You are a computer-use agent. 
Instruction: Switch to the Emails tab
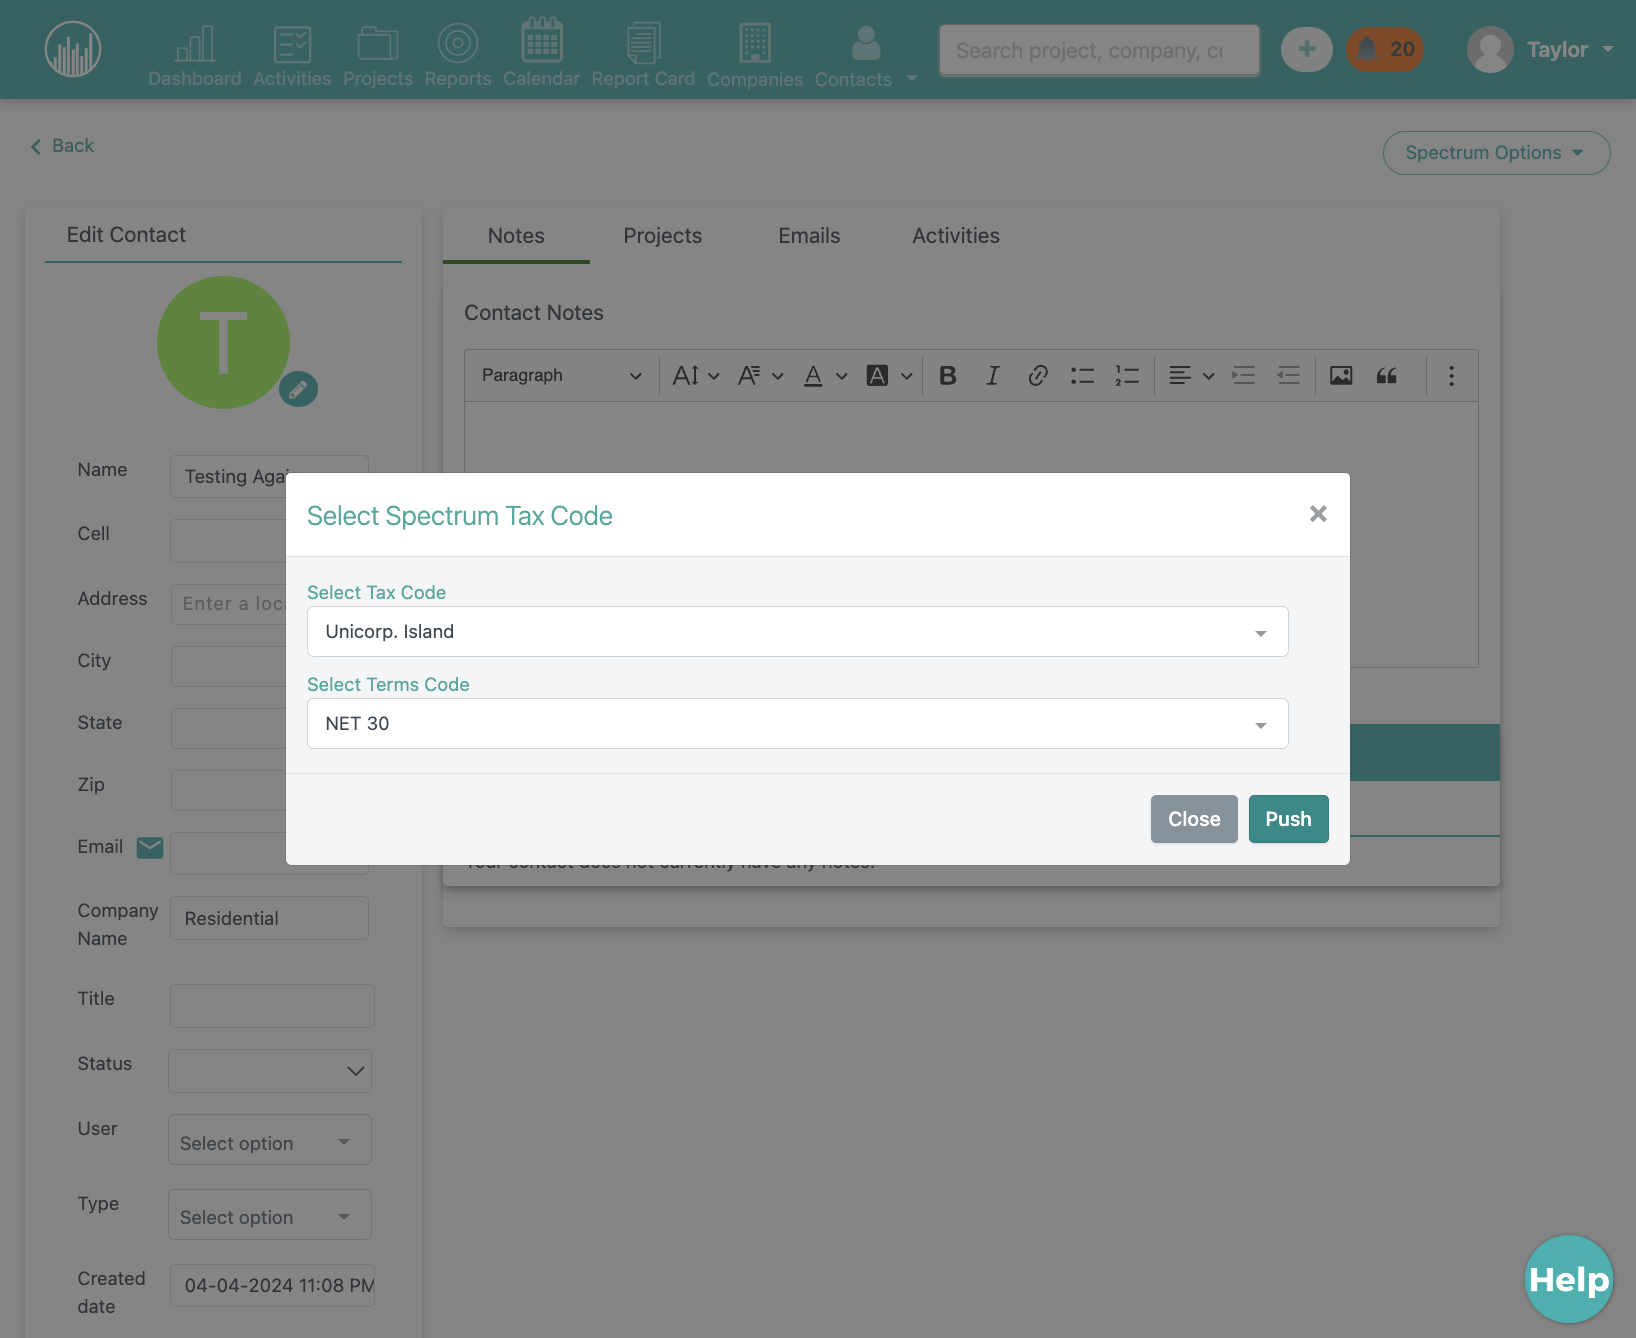(809, 236)
